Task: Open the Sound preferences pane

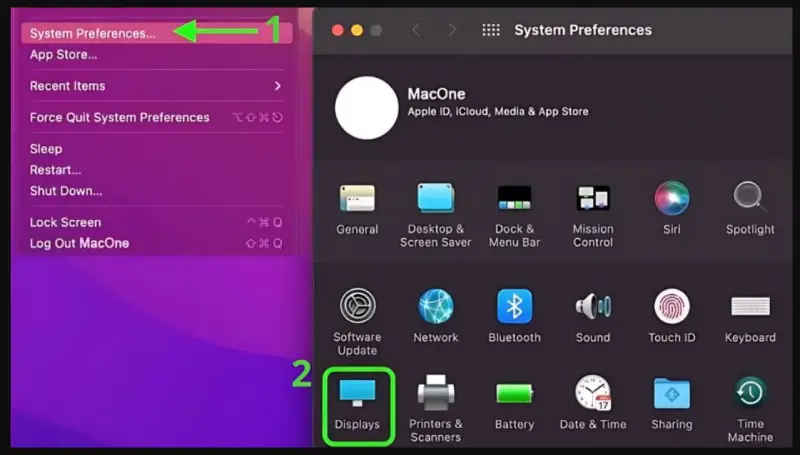Action: [593, 316]
